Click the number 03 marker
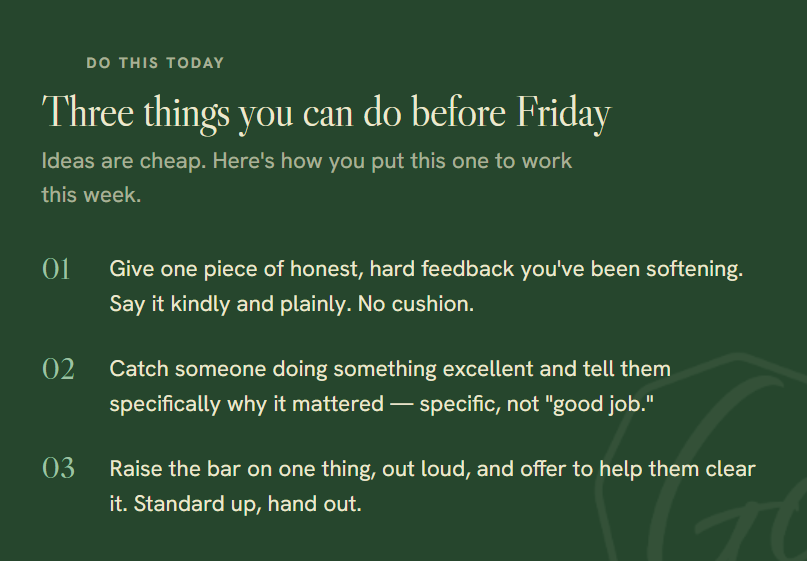This screenshot has height=561, width=807. 58,468
